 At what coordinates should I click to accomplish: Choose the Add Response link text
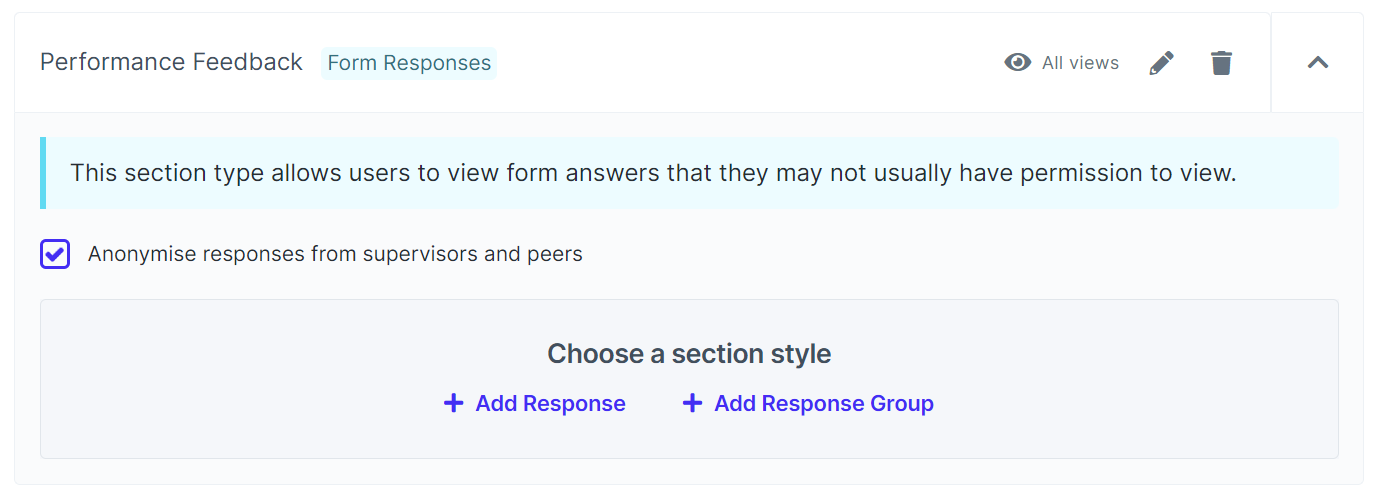click(x=550, y=403)
